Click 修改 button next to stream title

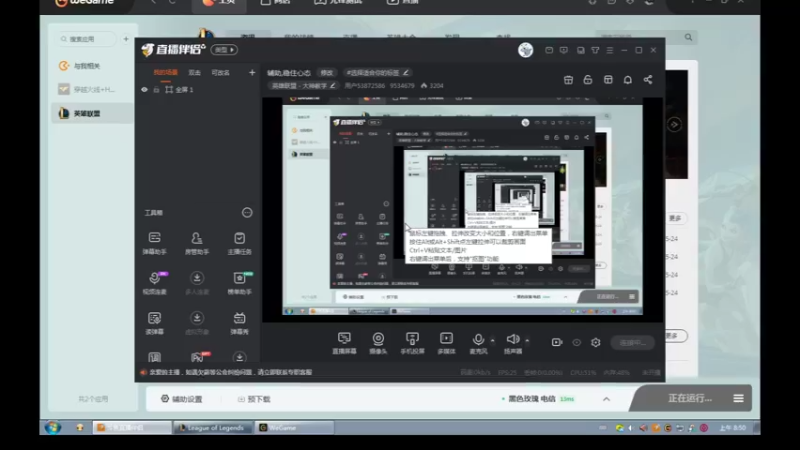pyautogui.click(x=327, y=72)
